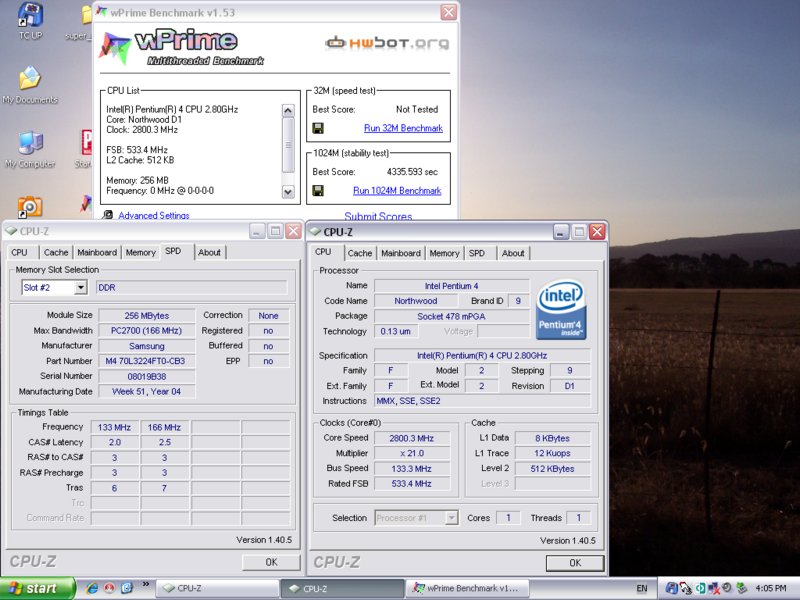Open My Documents desktop icon
The image size is (800, 600).
[x=30, y=85]
